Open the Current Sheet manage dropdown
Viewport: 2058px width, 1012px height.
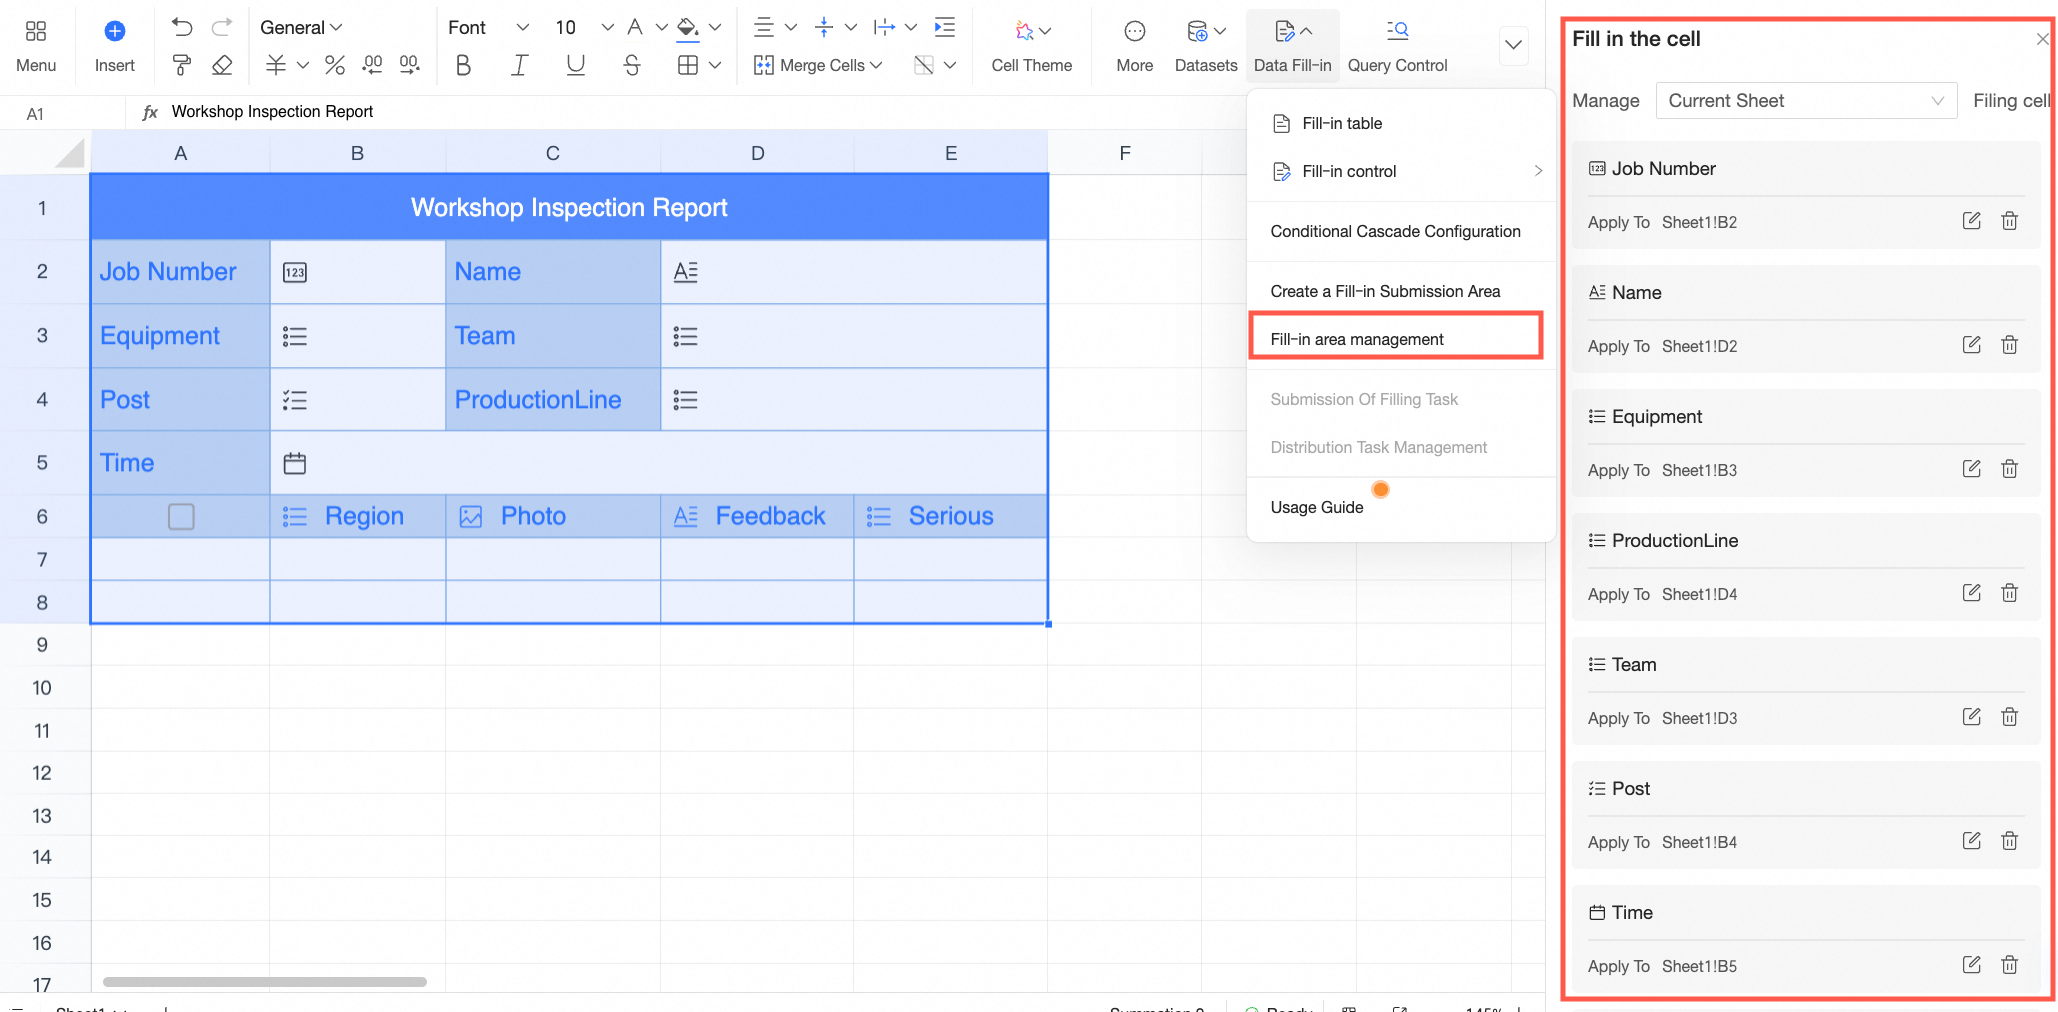(1806, 101)
